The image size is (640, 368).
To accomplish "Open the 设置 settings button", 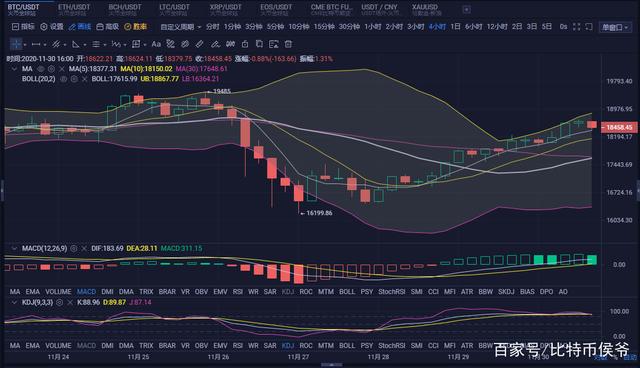I will tap(52, 27).
